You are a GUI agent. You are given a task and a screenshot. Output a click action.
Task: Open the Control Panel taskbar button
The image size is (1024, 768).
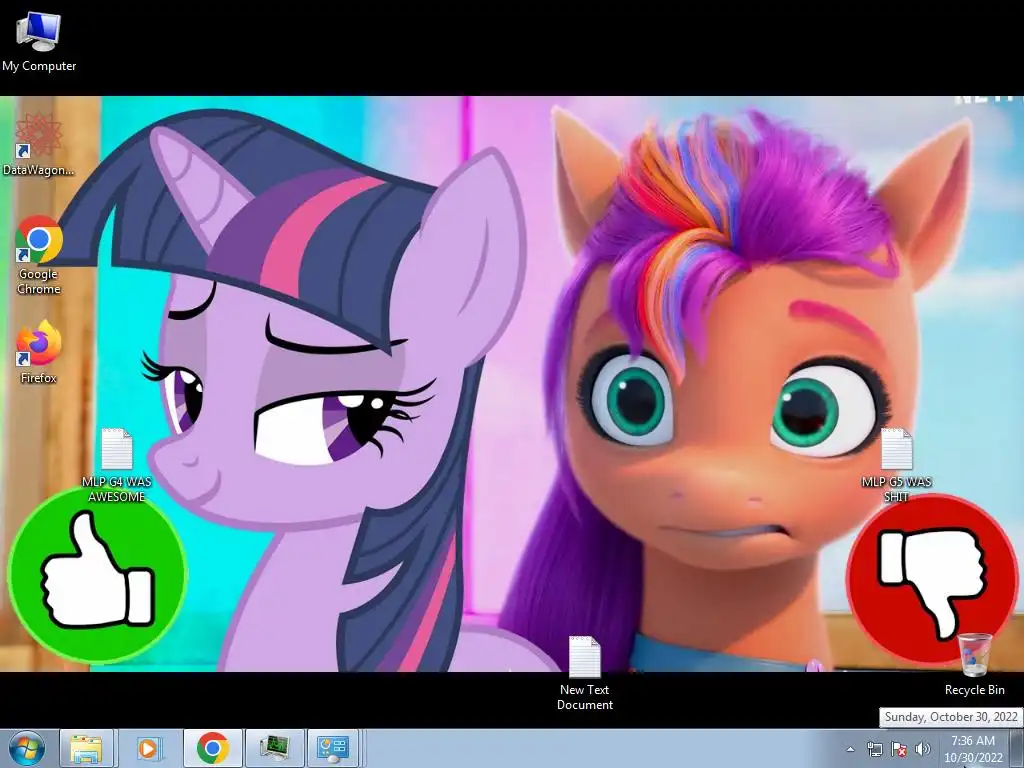click(333, 748)
